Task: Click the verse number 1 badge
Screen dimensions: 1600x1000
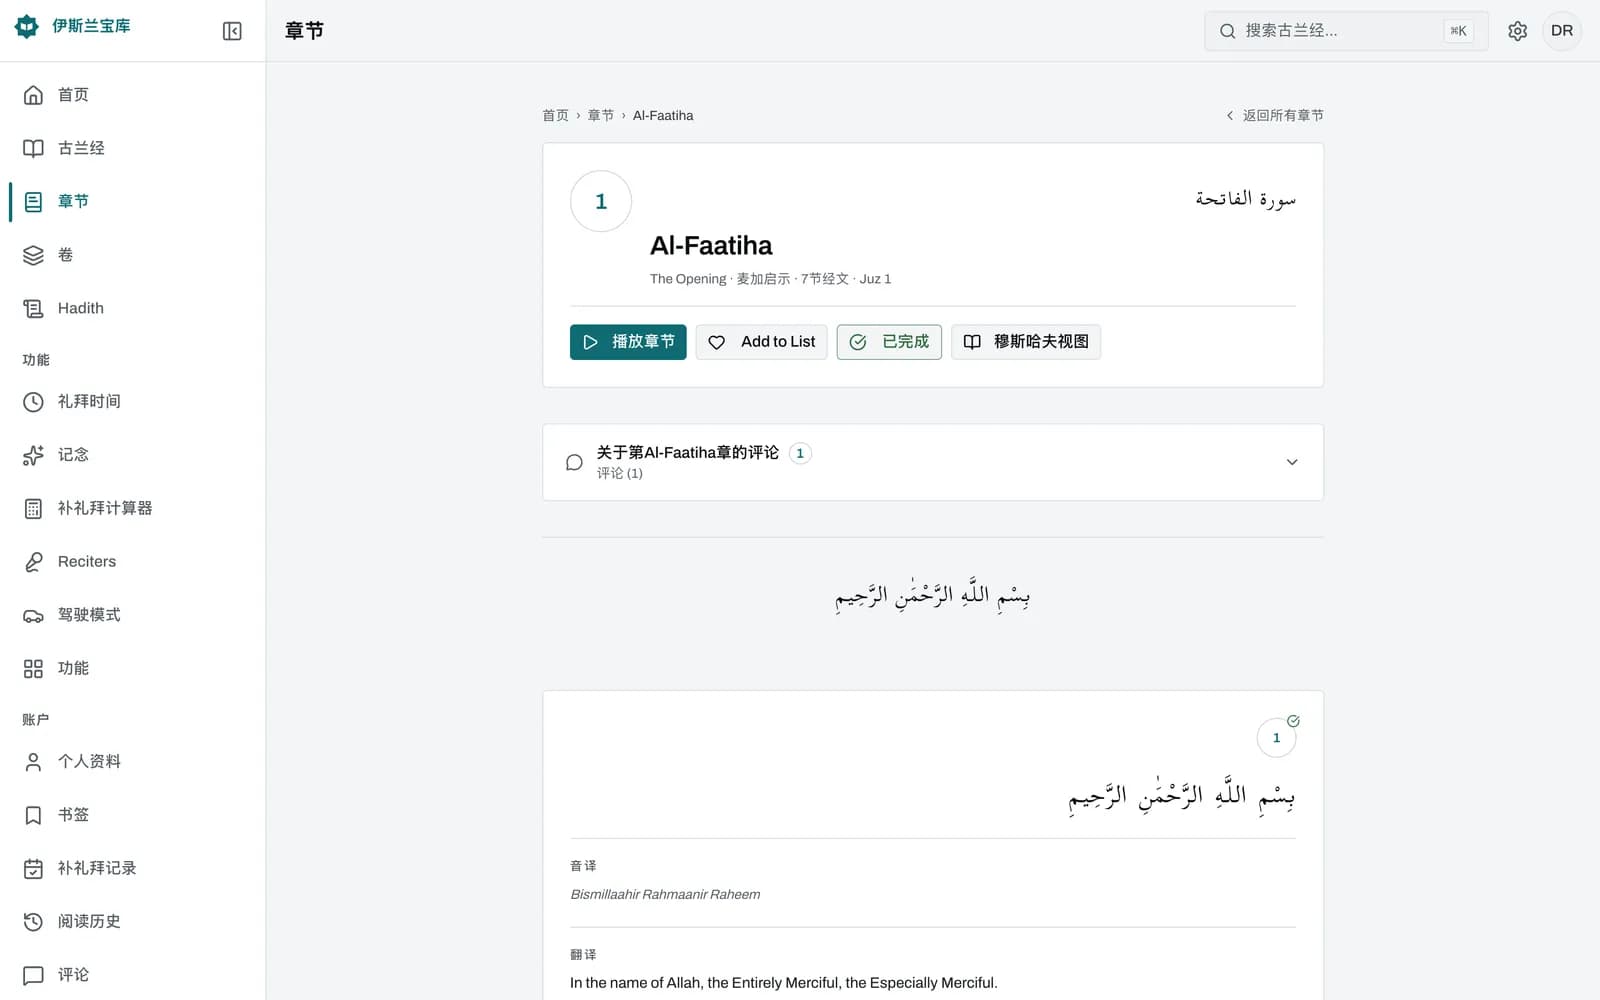Action: click(1276, 738)
